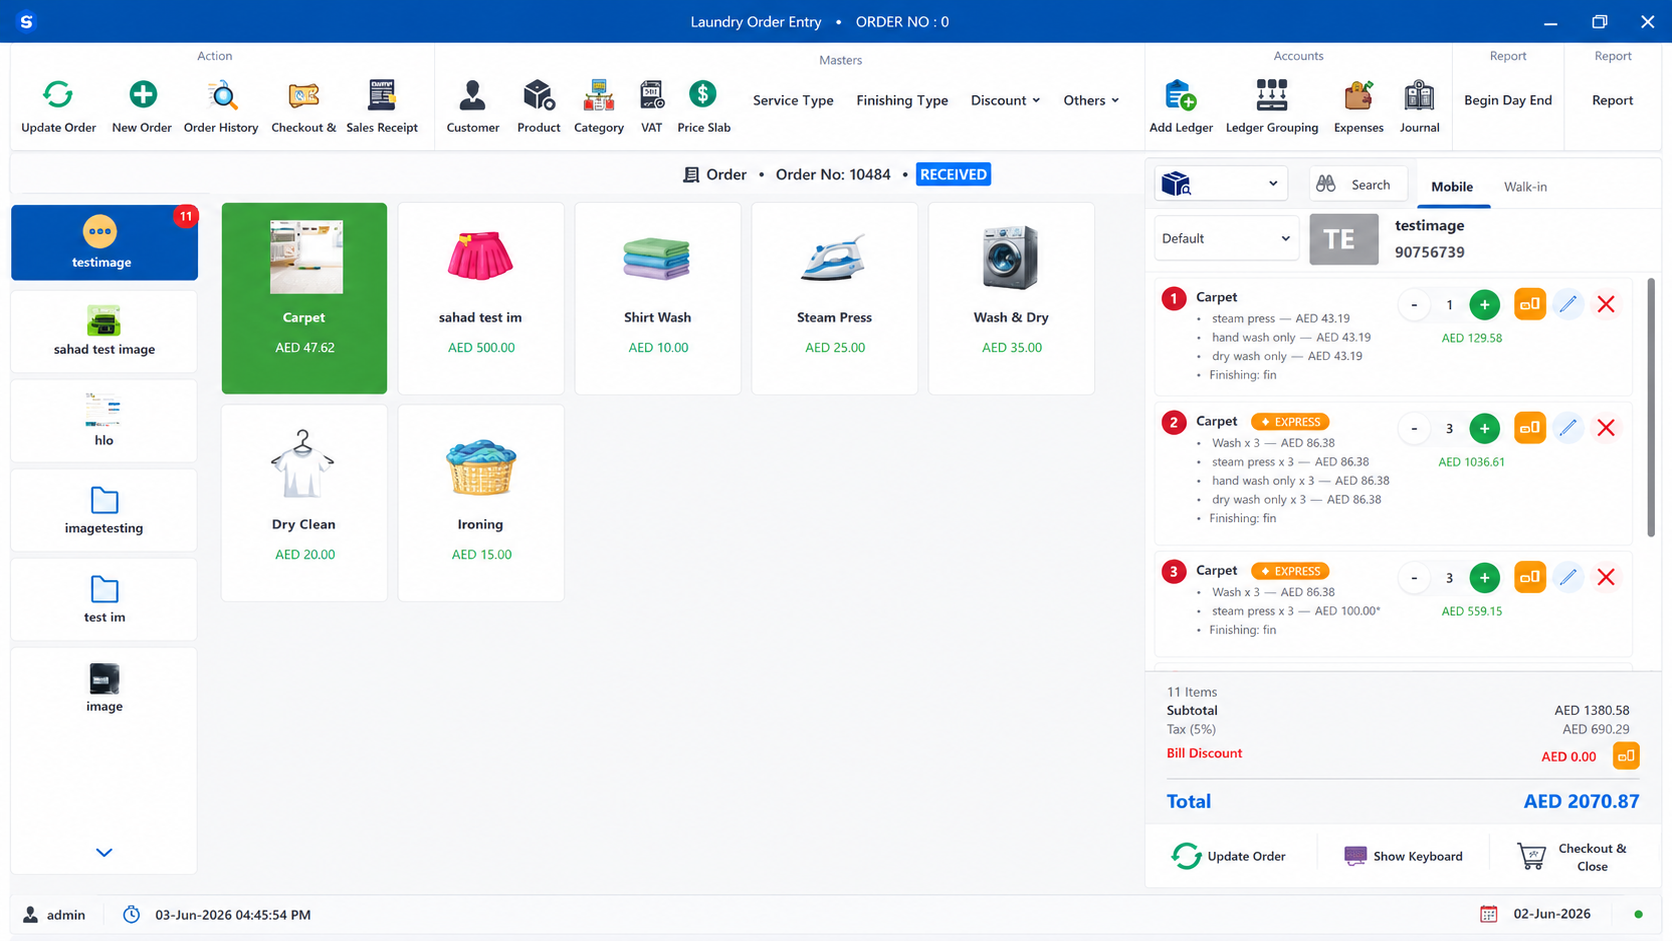This screenshot has width=1672, height=941.
Task: Open VAT settings
Action: (651, 107)
